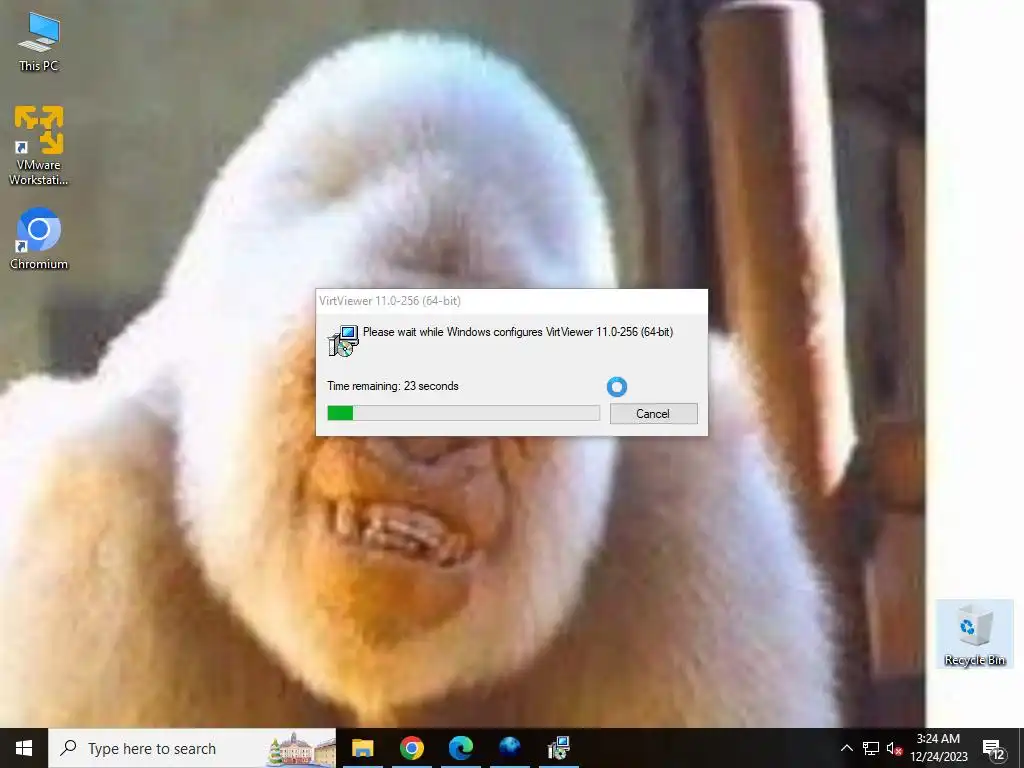Launch Google Chrome from the taskbar

[x=411, y=748]
